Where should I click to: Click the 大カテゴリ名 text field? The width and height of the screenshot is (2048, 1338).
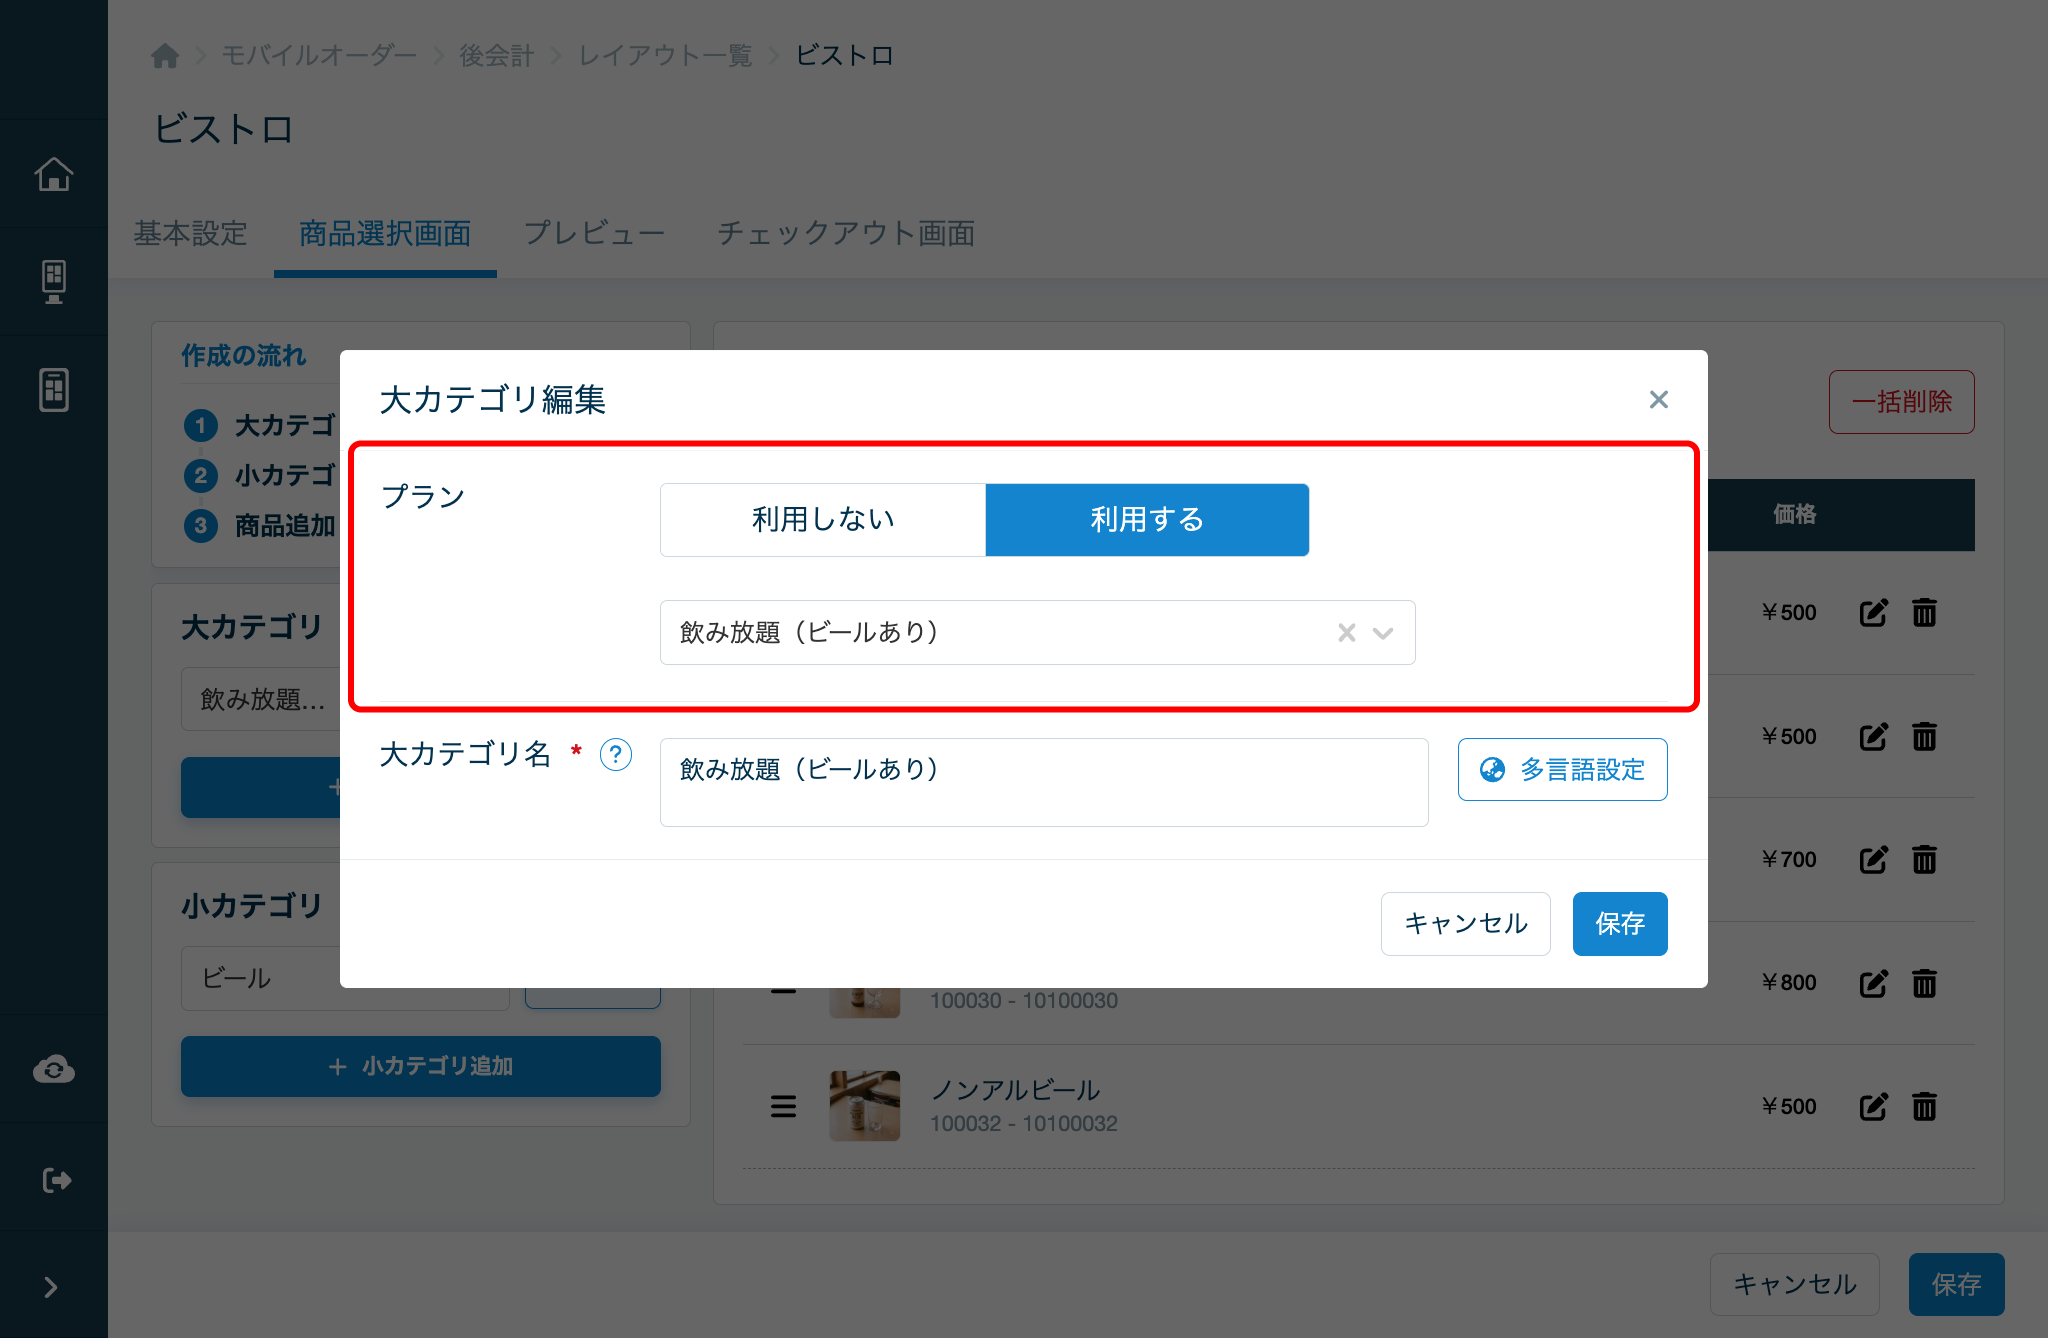[1044, 782]
